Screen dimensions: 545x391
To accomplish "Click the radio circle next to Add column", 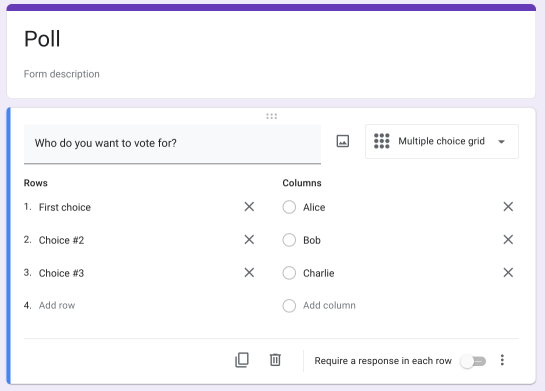I will [289, 306].
